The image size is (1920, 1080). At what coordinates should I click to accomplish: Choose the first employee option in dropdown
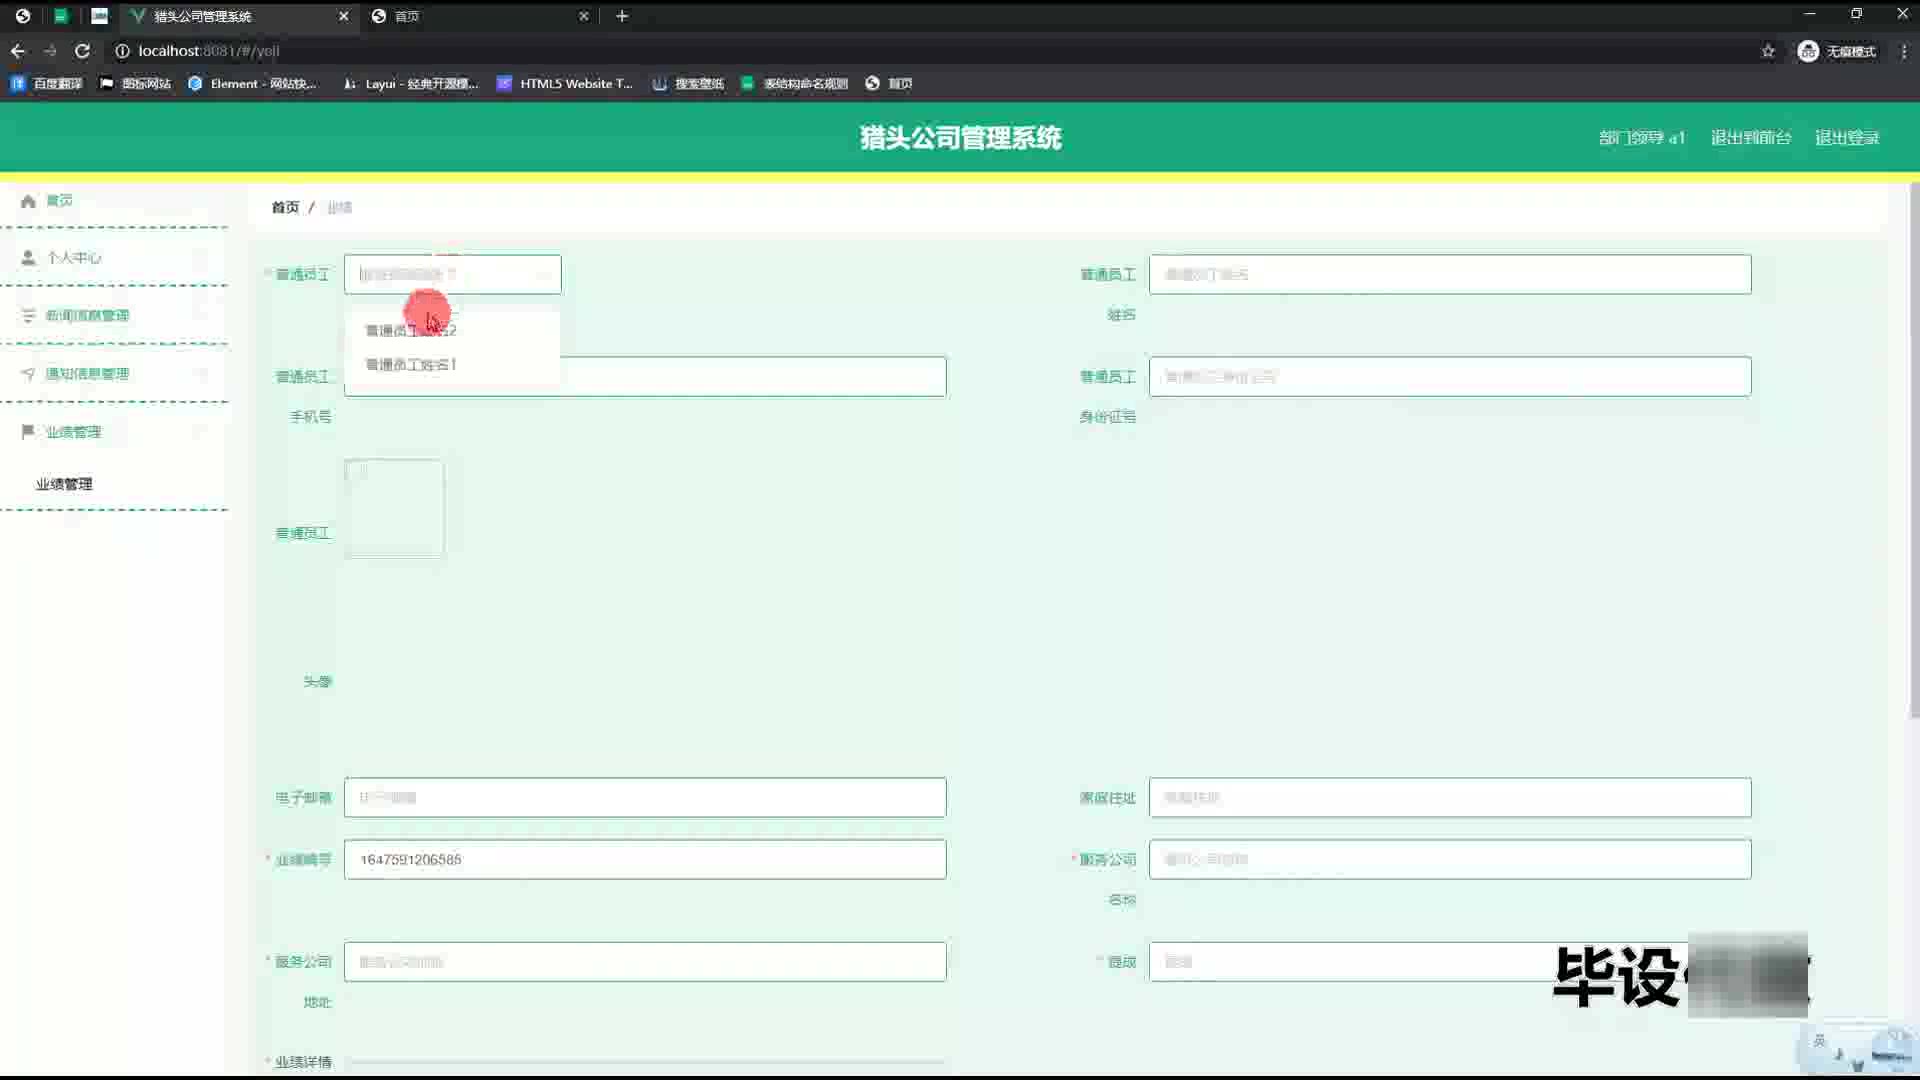point(411,331)
